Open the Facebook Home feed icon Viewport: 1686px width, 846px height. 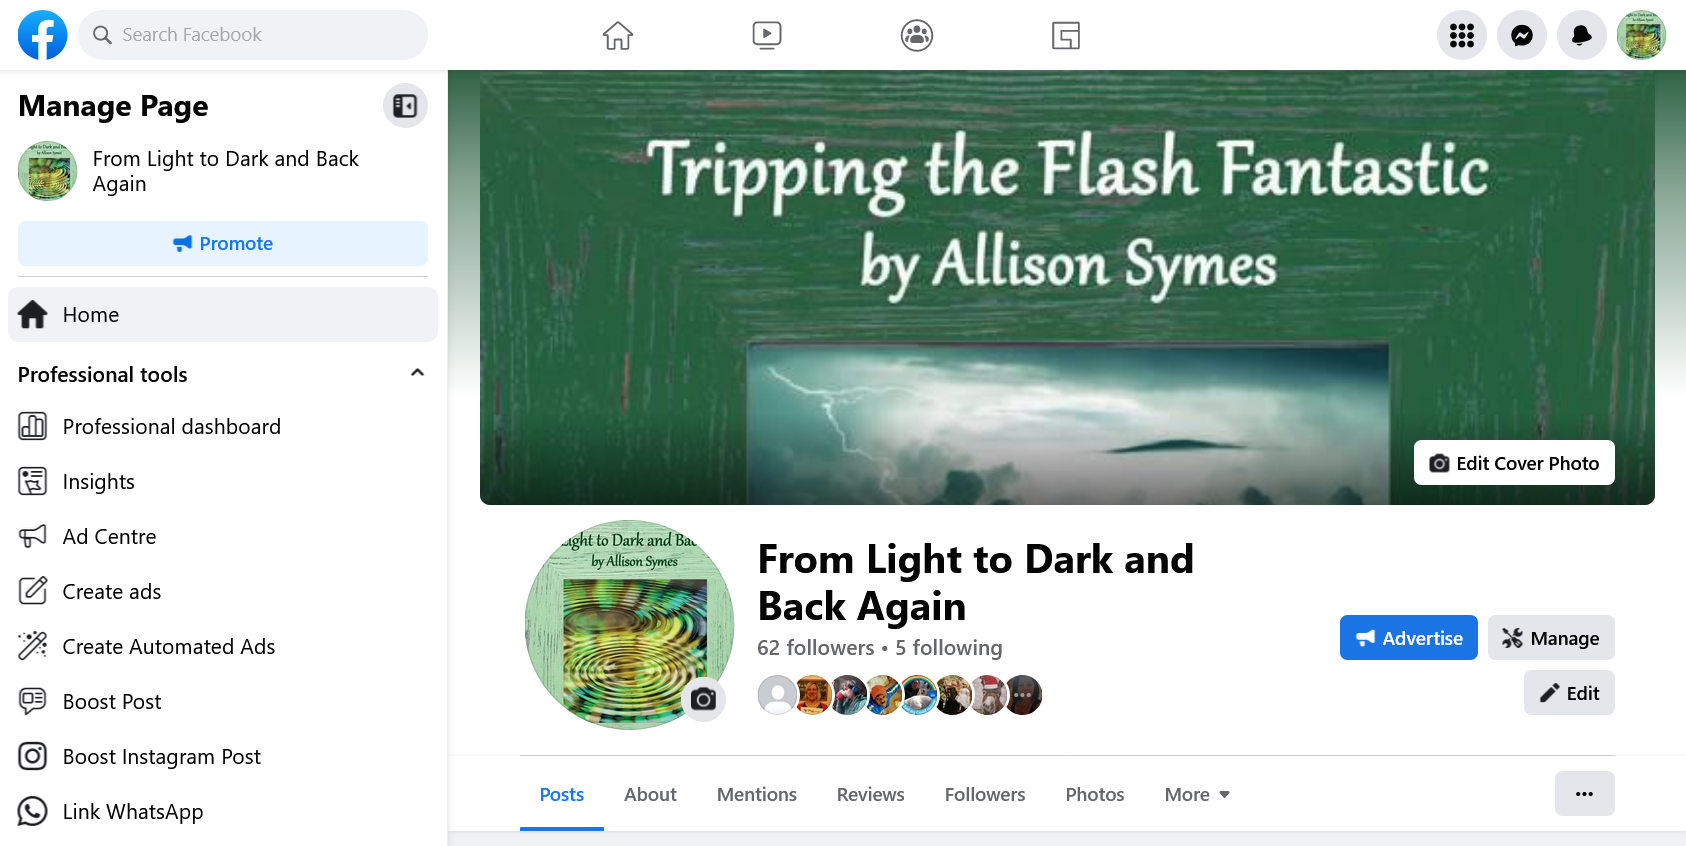(x=618, y=36)
